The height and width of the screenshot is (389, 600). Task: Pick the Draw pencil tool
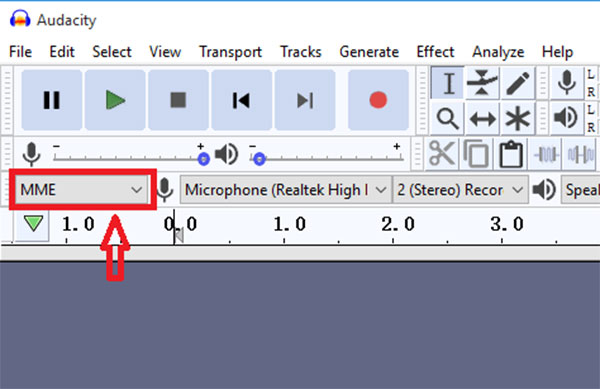518,83
